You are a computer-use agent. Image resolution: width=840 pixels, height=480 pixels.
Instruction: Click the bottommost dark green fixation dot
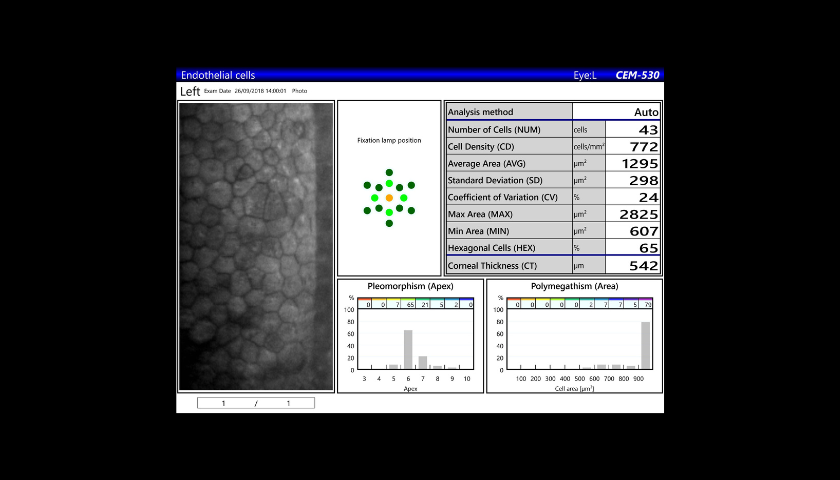389,223
